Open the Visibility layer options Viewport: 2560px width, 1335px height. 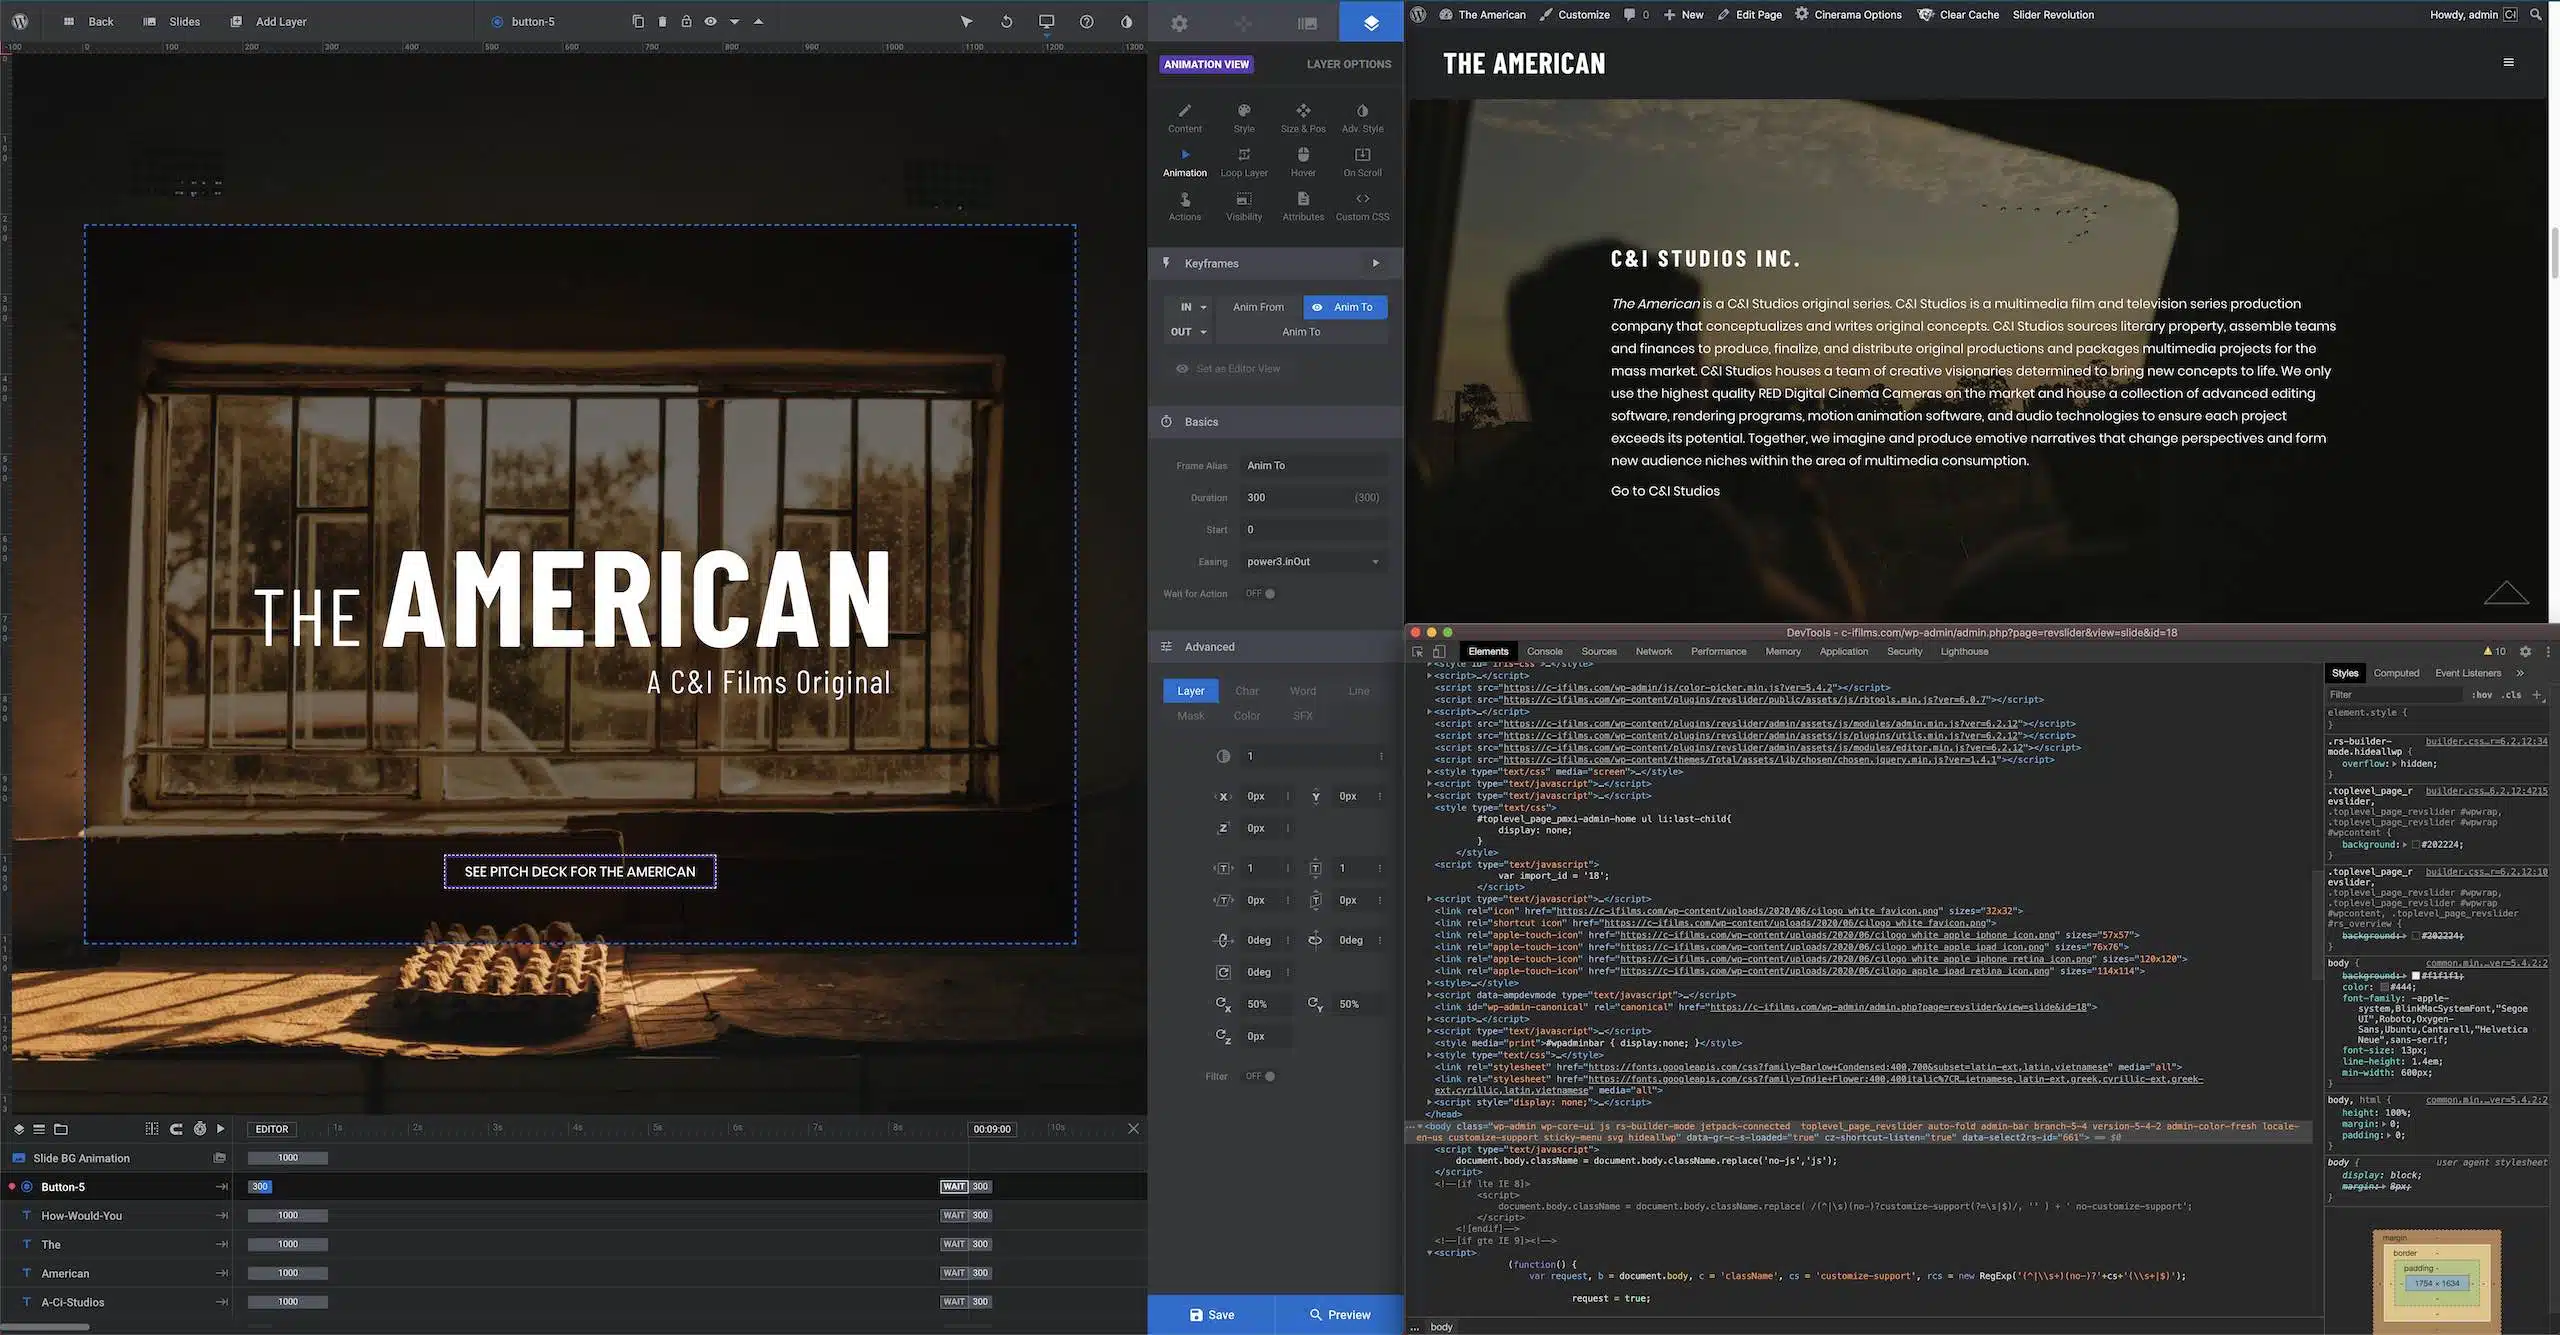click(x=1244, y=206)
